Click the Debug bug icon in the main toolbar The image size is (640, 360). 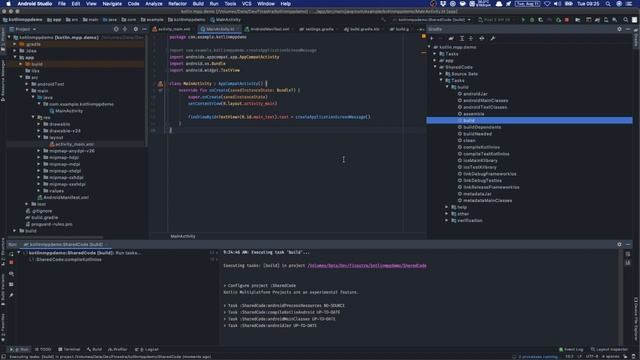click(532, 20)
